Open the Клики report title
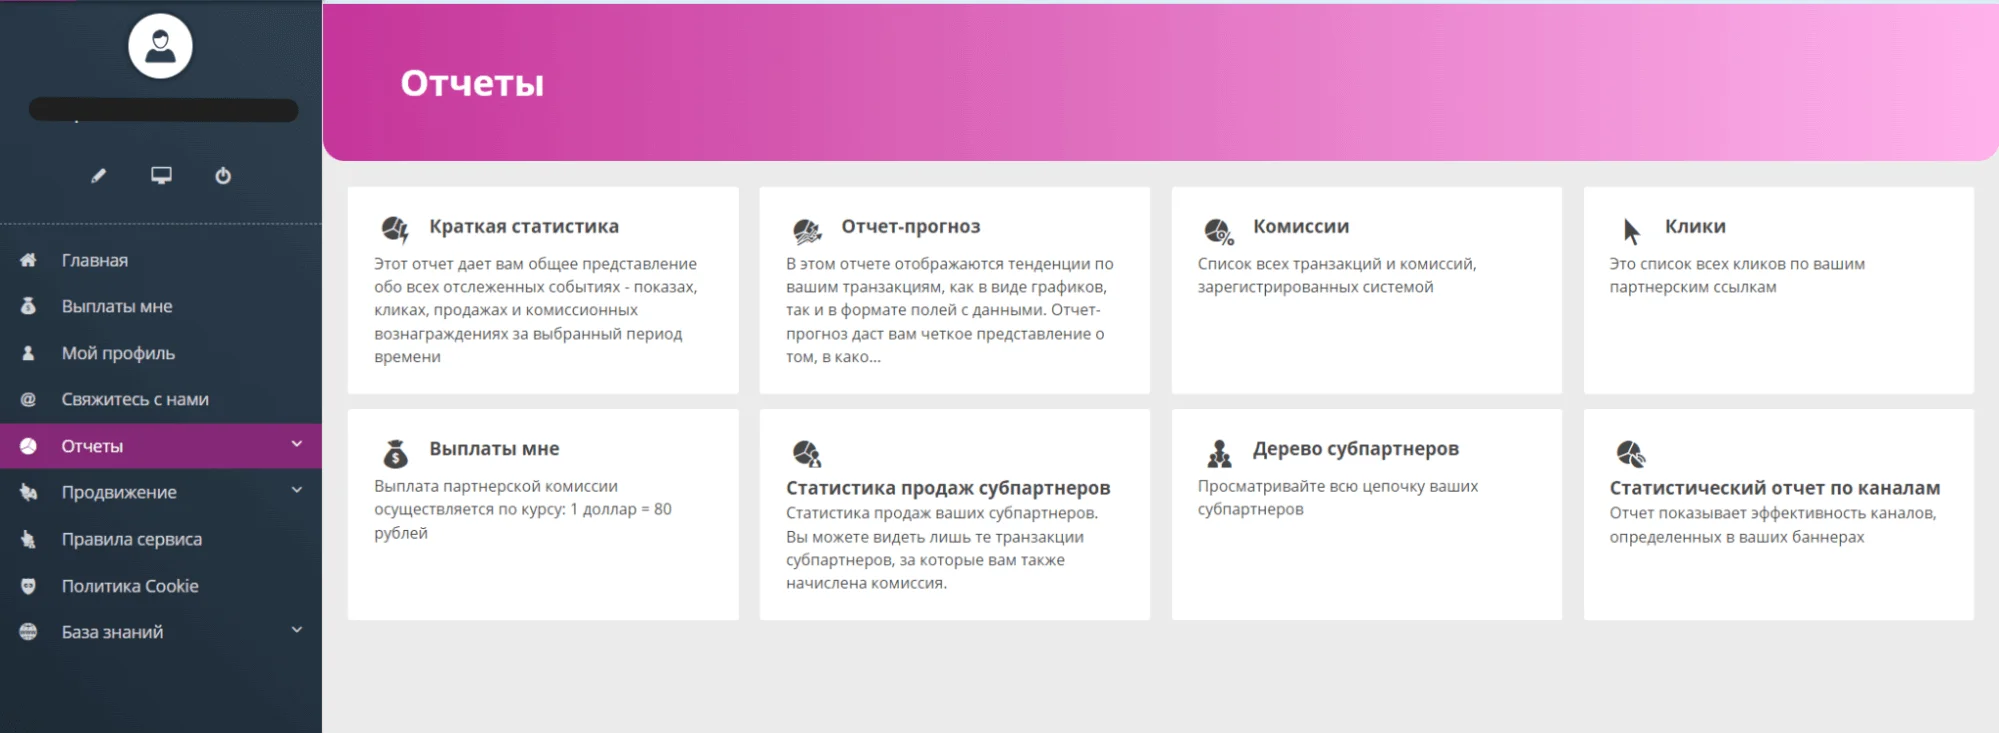Screen dimensions: 1999x734 click(x=1695, y=226)
